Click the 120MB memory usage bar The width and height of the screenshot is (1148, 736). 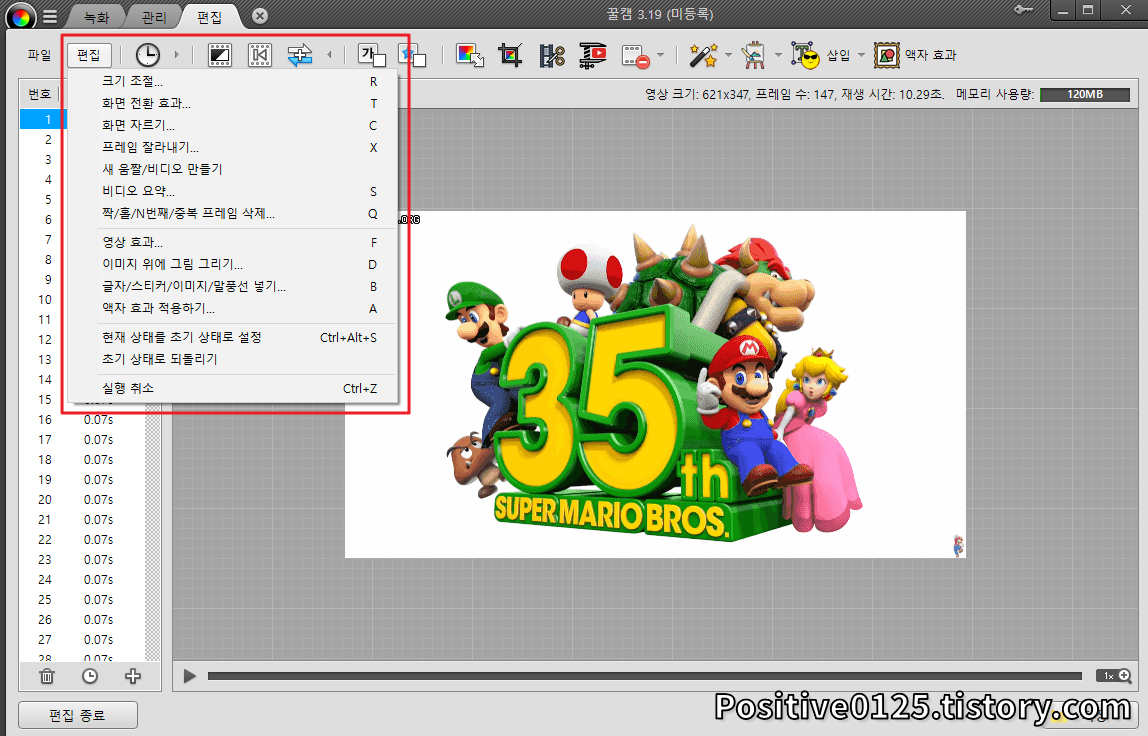coord(1084,94)
